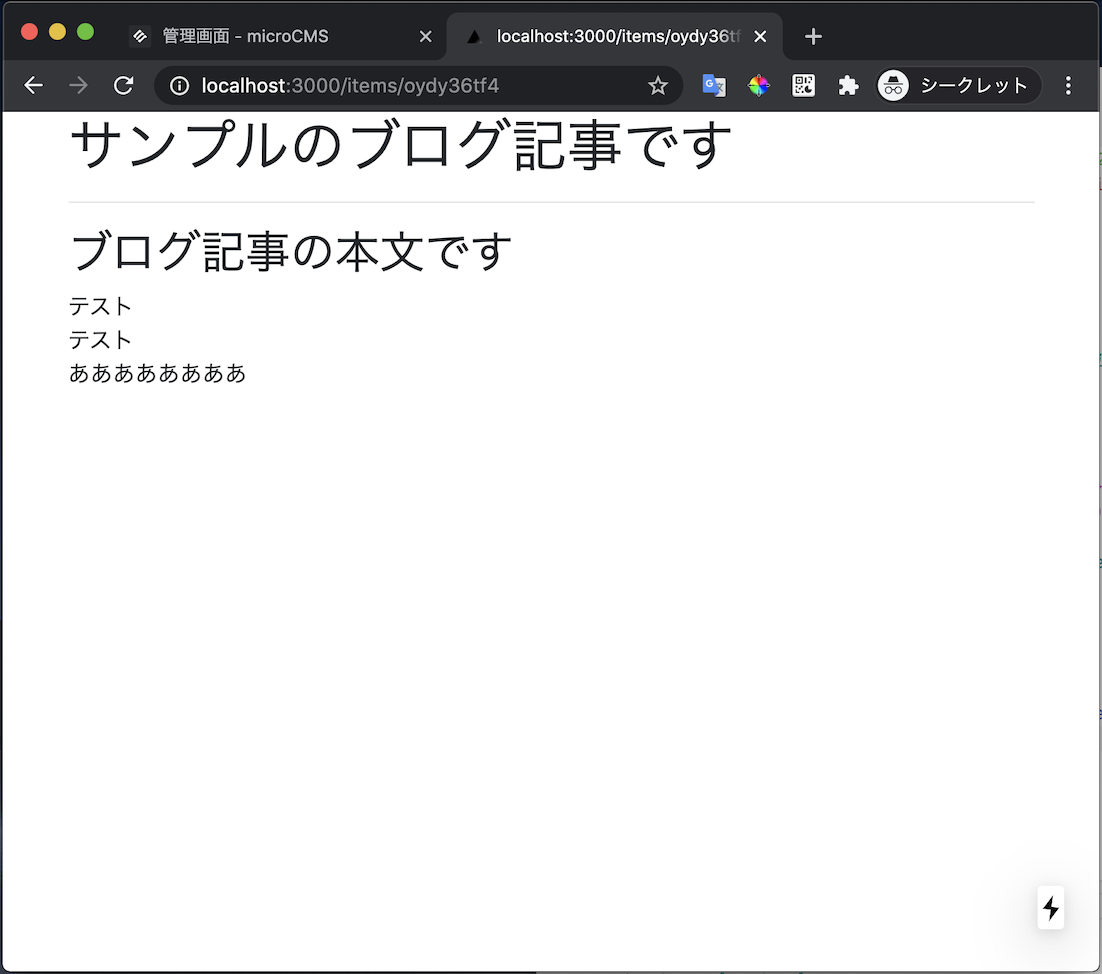Open the Chrome three-dot menu

point(1068,86)
